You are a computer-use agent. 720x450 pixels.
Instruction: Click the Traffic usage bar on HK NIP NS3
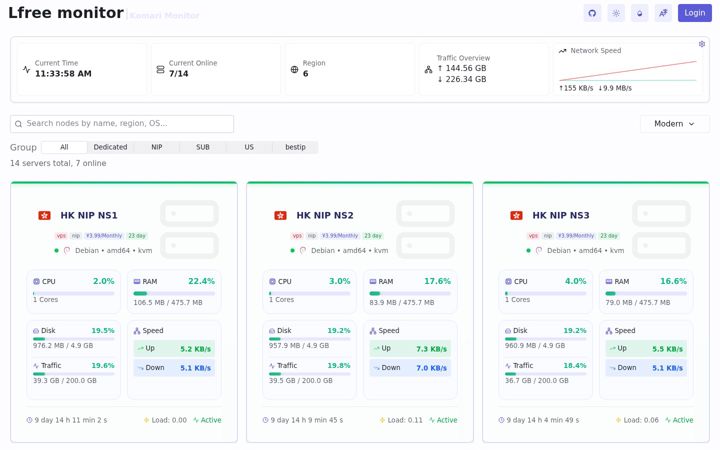pos(546,374)
